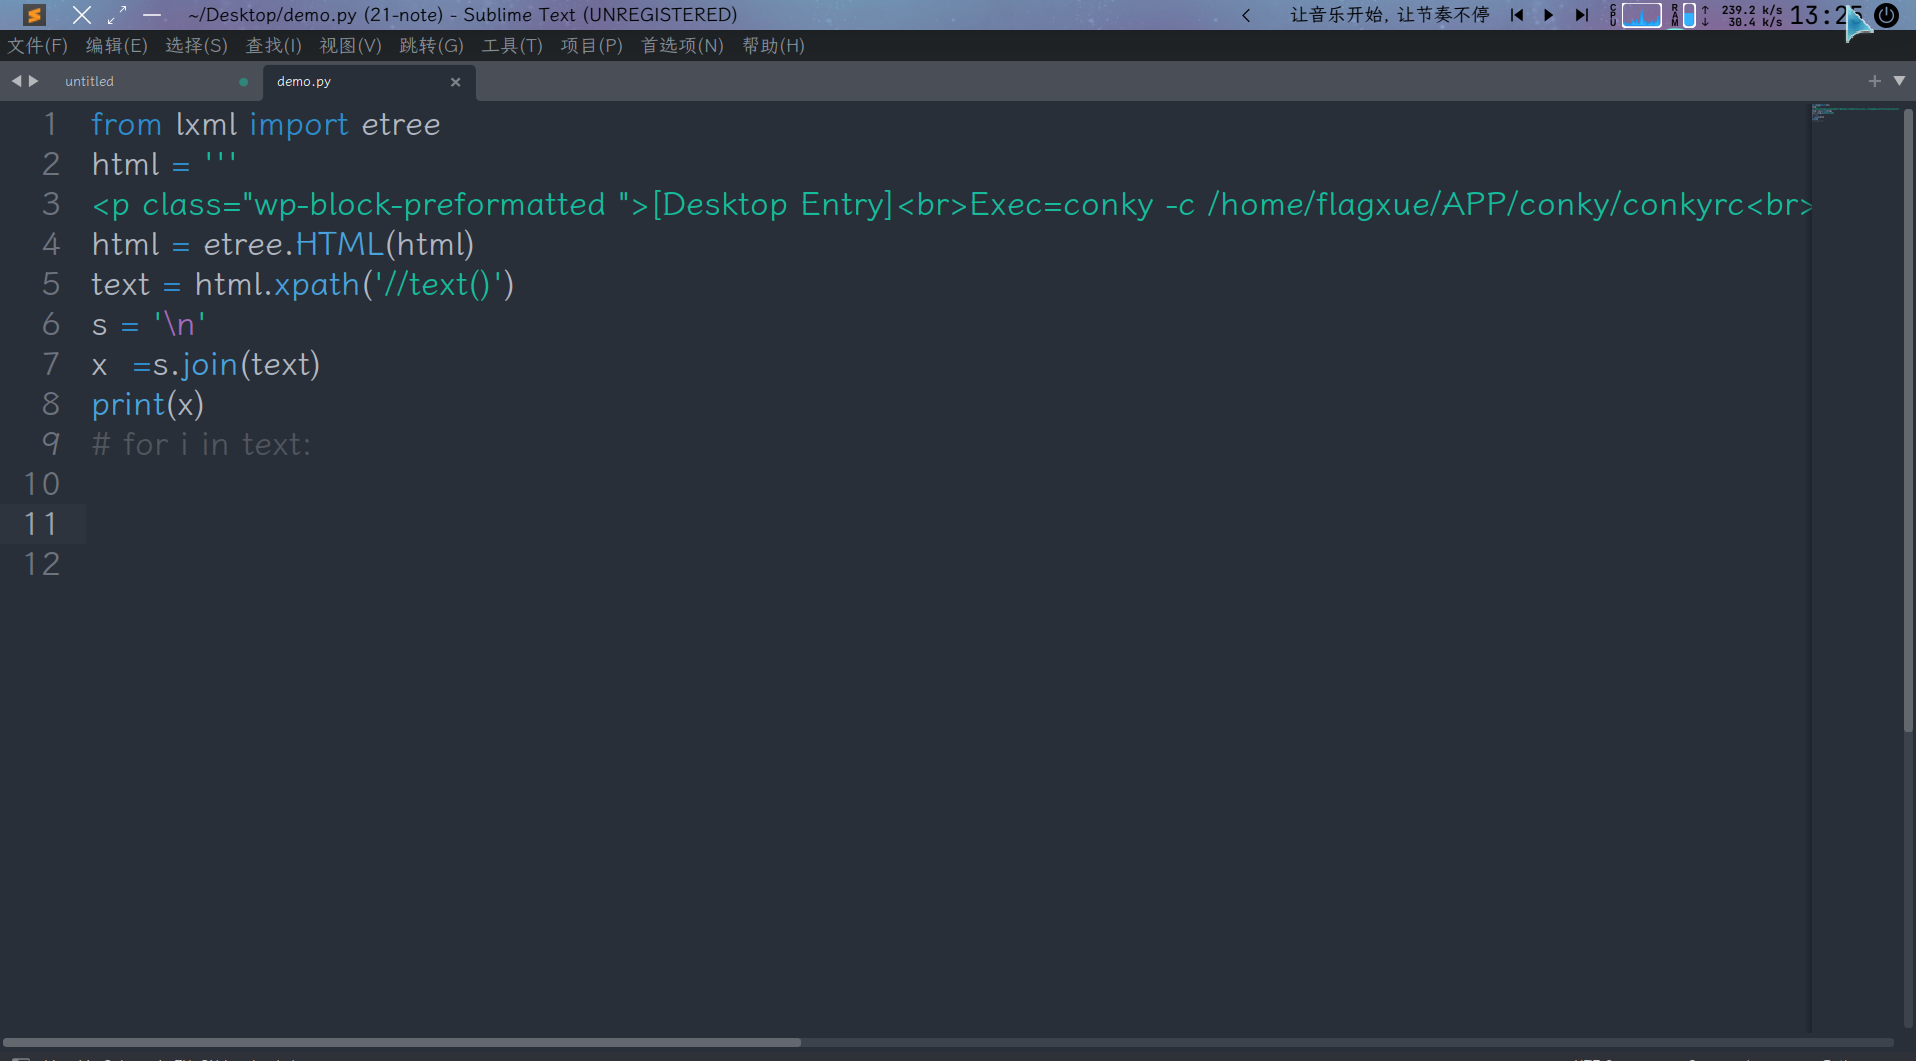Click the comment '# for i in text:'

click(x=201, y=444)
